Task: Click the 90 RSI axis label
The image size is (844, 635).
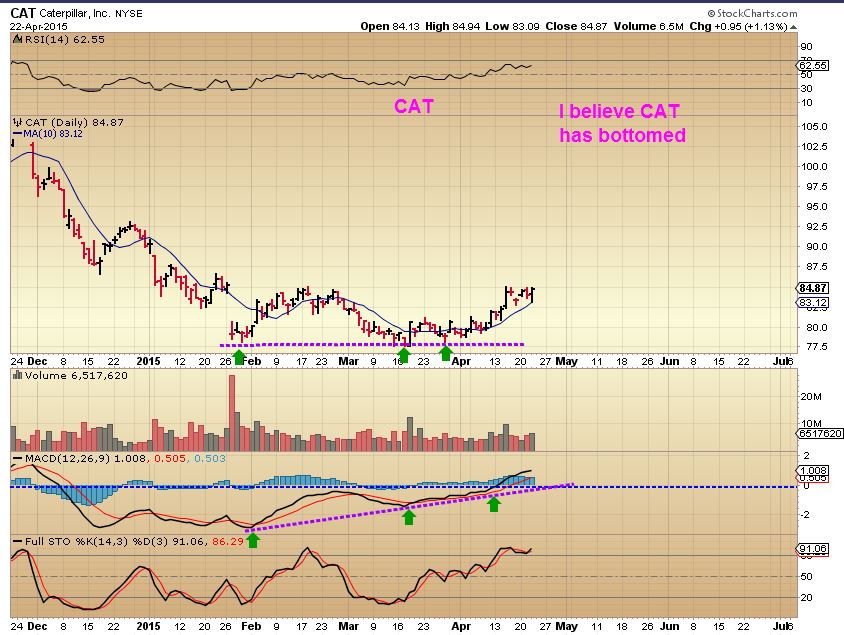Action: click(806, 46)
